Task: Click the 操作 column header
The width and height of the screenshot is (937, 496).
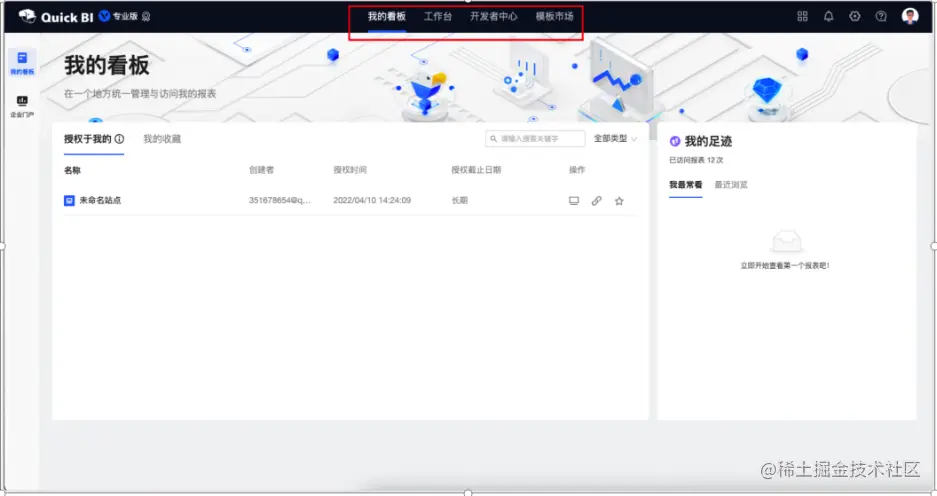Action: [577, 170]
